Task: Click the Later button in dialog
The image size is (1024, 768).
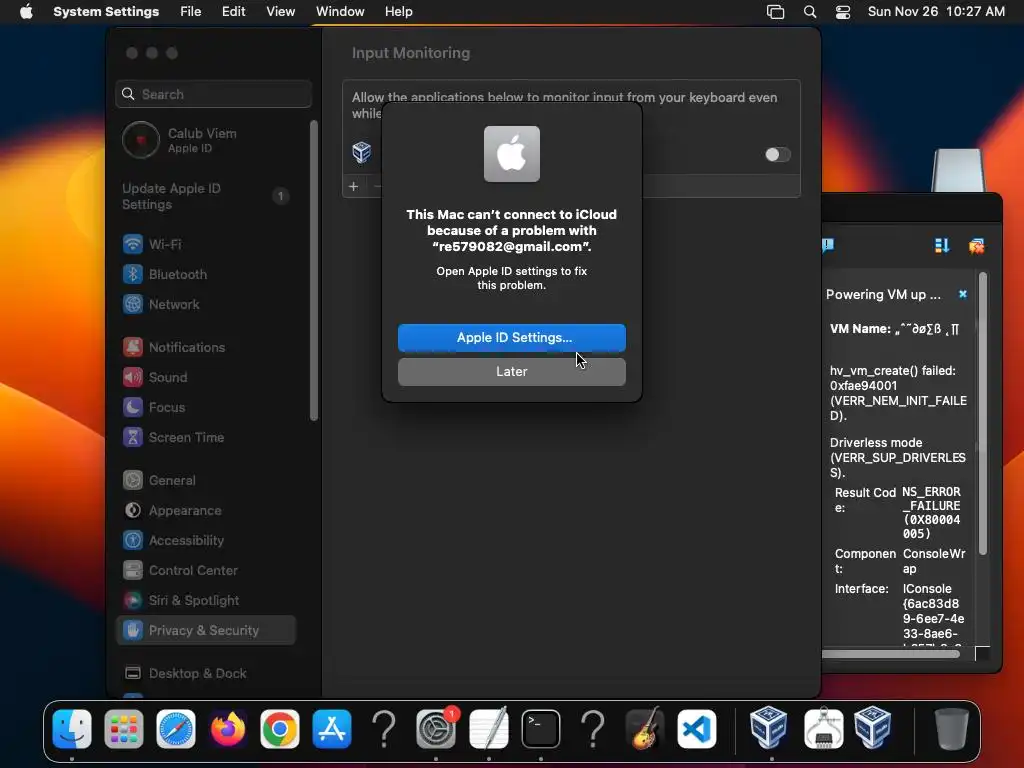Action: coord(511,372)
